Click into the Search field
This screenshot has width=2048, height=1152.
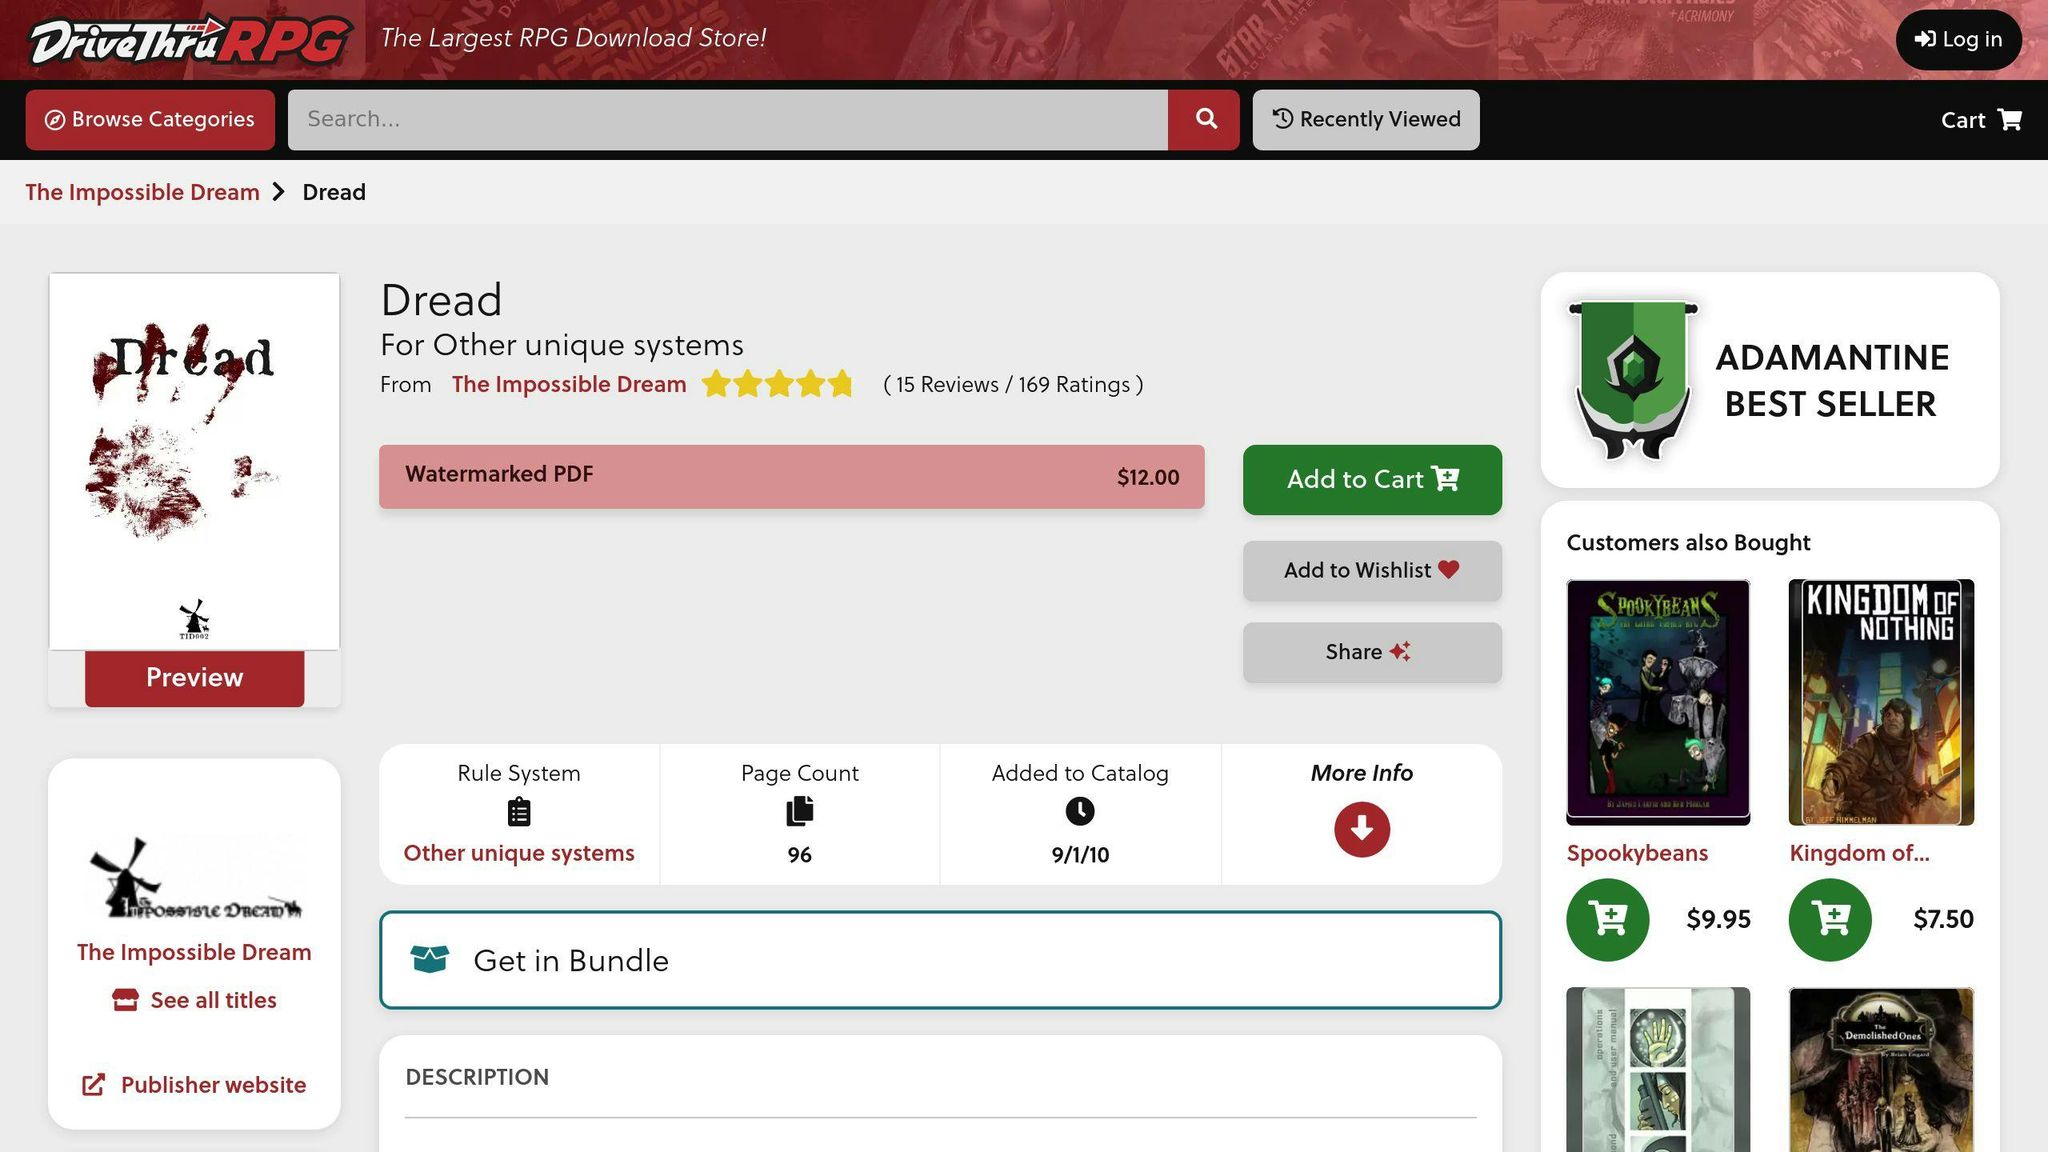728,120
